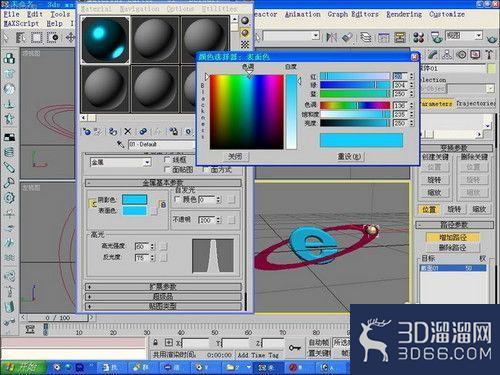Toggle the 增加路径 add path button
Viewport: 500px width, 375px height.
(x=453, y=237)
